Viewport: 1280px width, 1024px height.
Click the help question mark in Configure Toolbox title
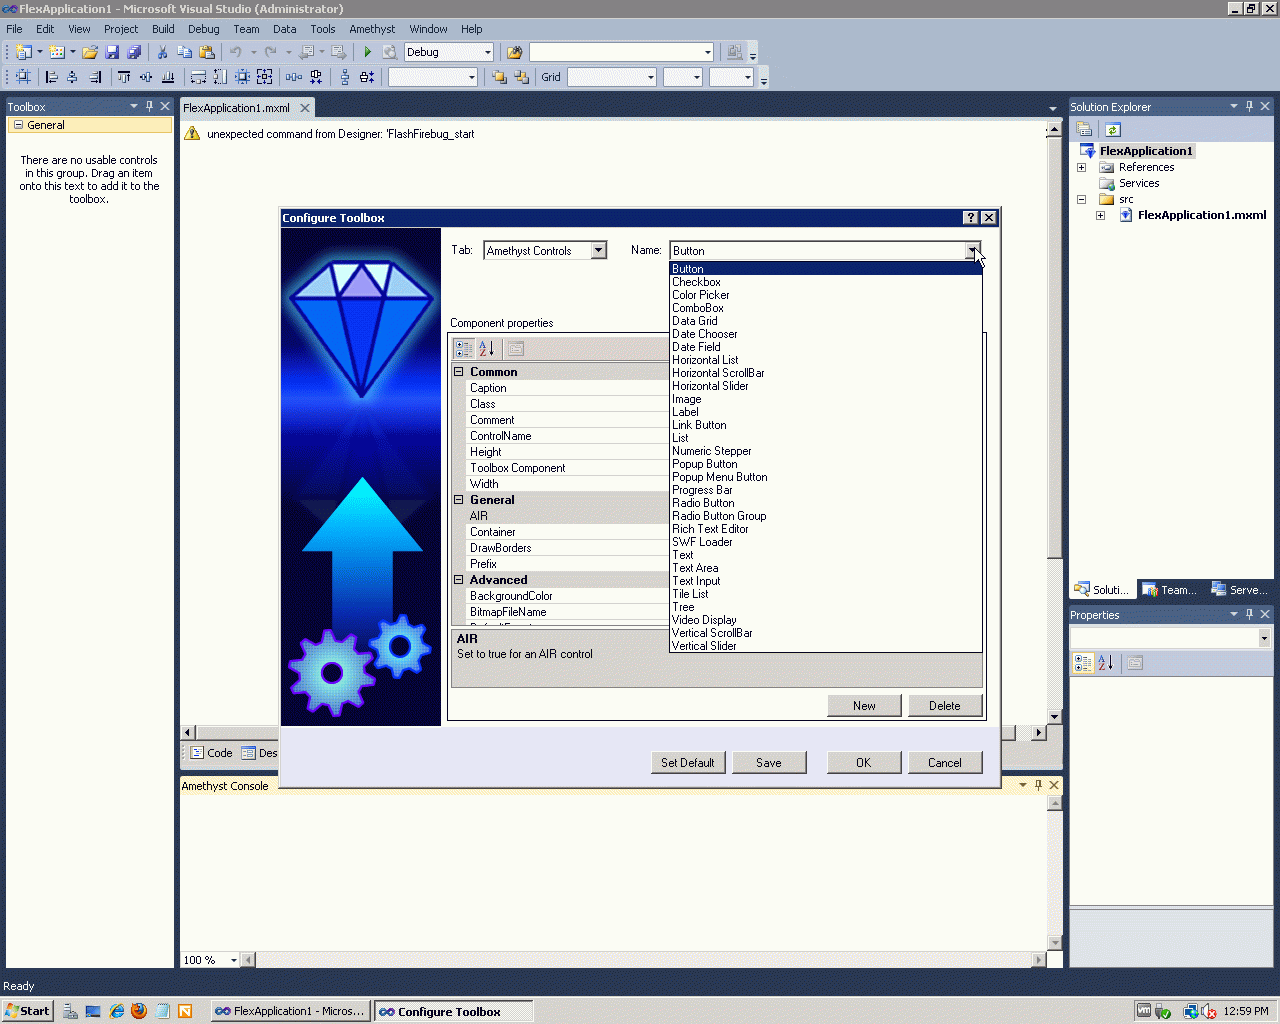pyautogui.click(x=970, y=218)
